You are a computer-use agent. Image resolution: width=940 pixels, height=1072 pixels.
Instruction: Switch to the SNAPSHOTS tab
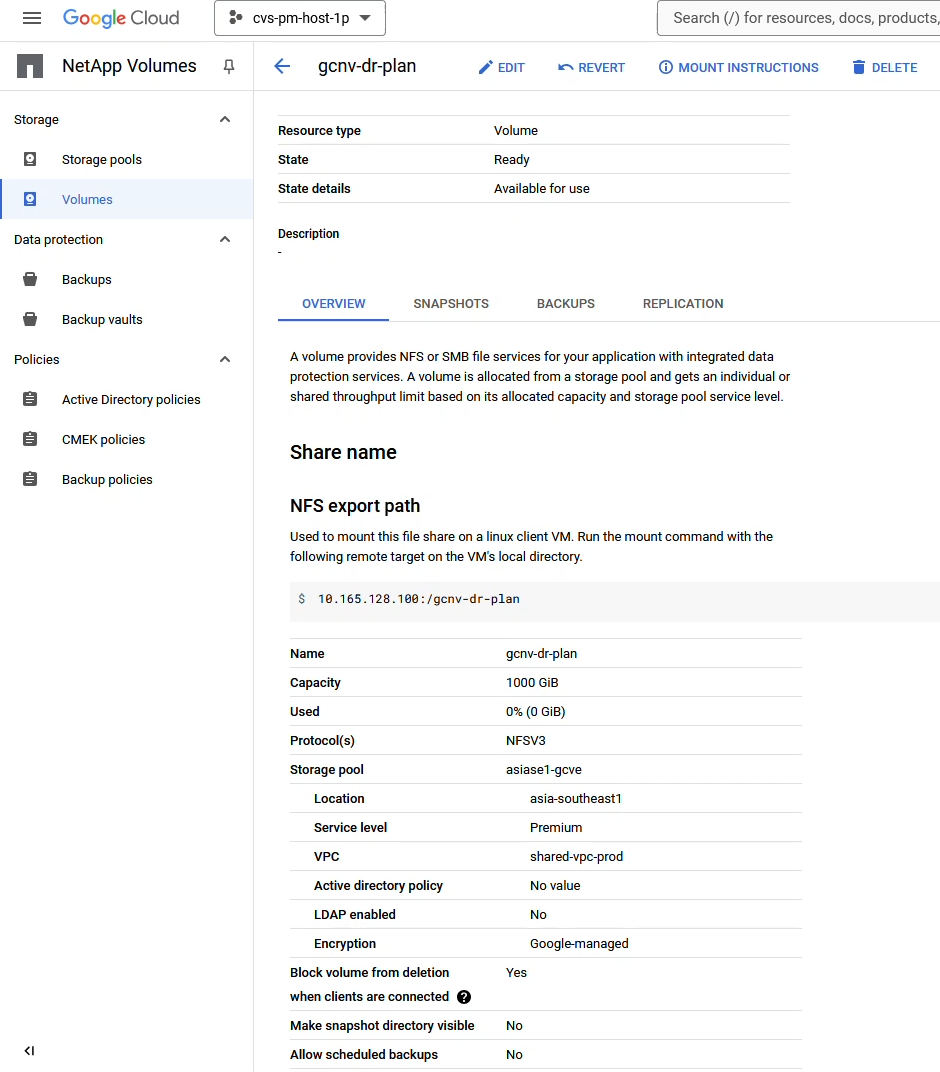point(451,304)
